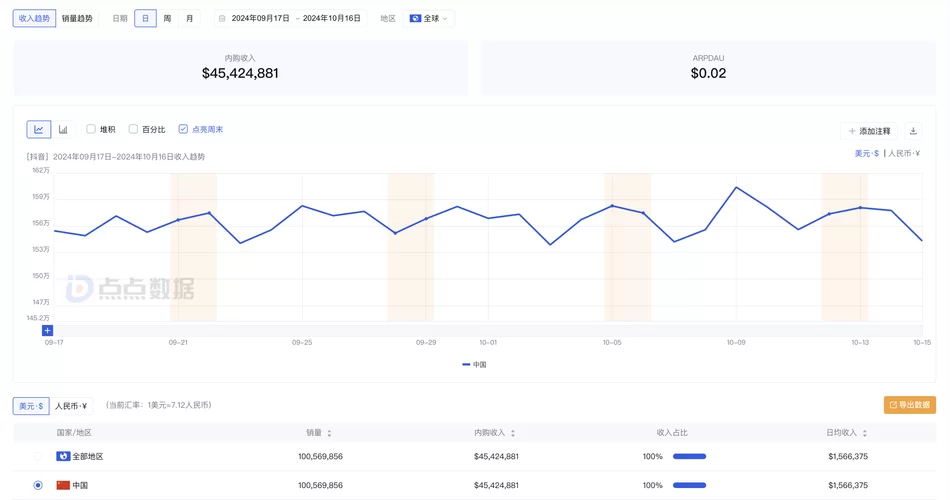Download chart via download icon

tap(913, 131)
